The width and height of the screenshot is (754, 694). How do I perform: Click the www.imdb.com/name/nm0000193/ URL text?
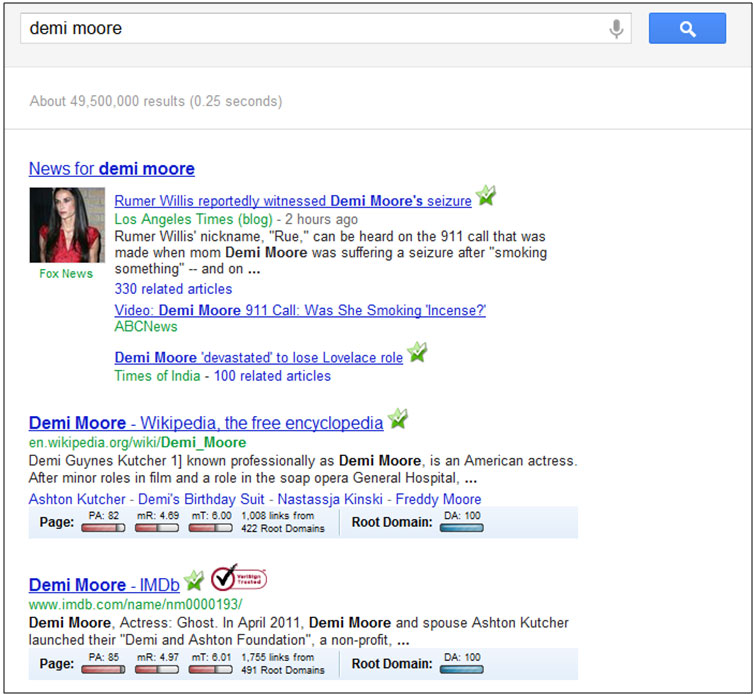pyautogui.click(x=136, y=604)
